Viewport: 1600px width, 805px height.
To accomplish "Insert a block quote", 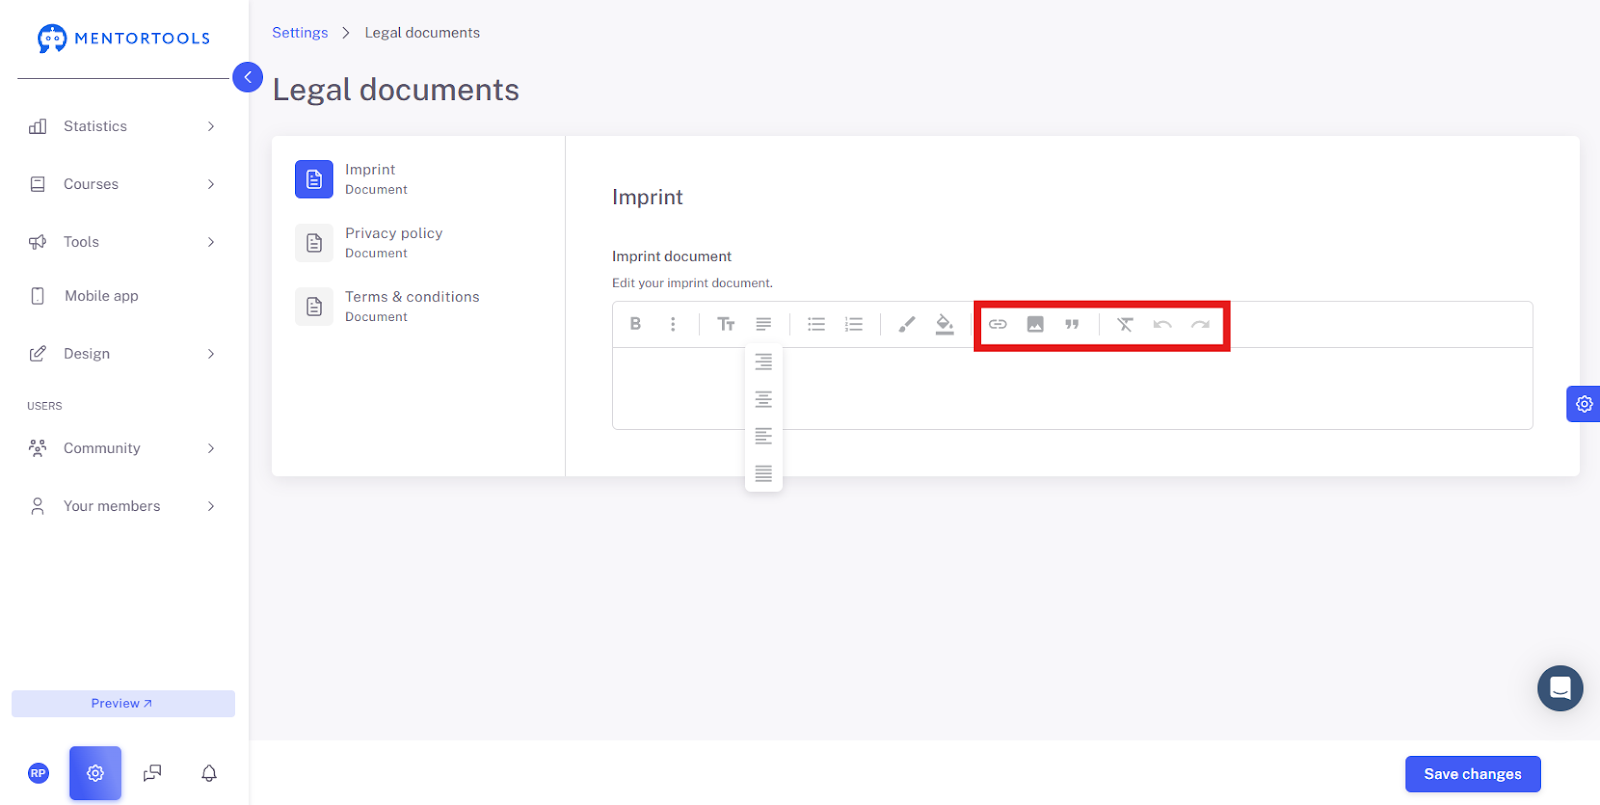I will (x=1072, y=324).
